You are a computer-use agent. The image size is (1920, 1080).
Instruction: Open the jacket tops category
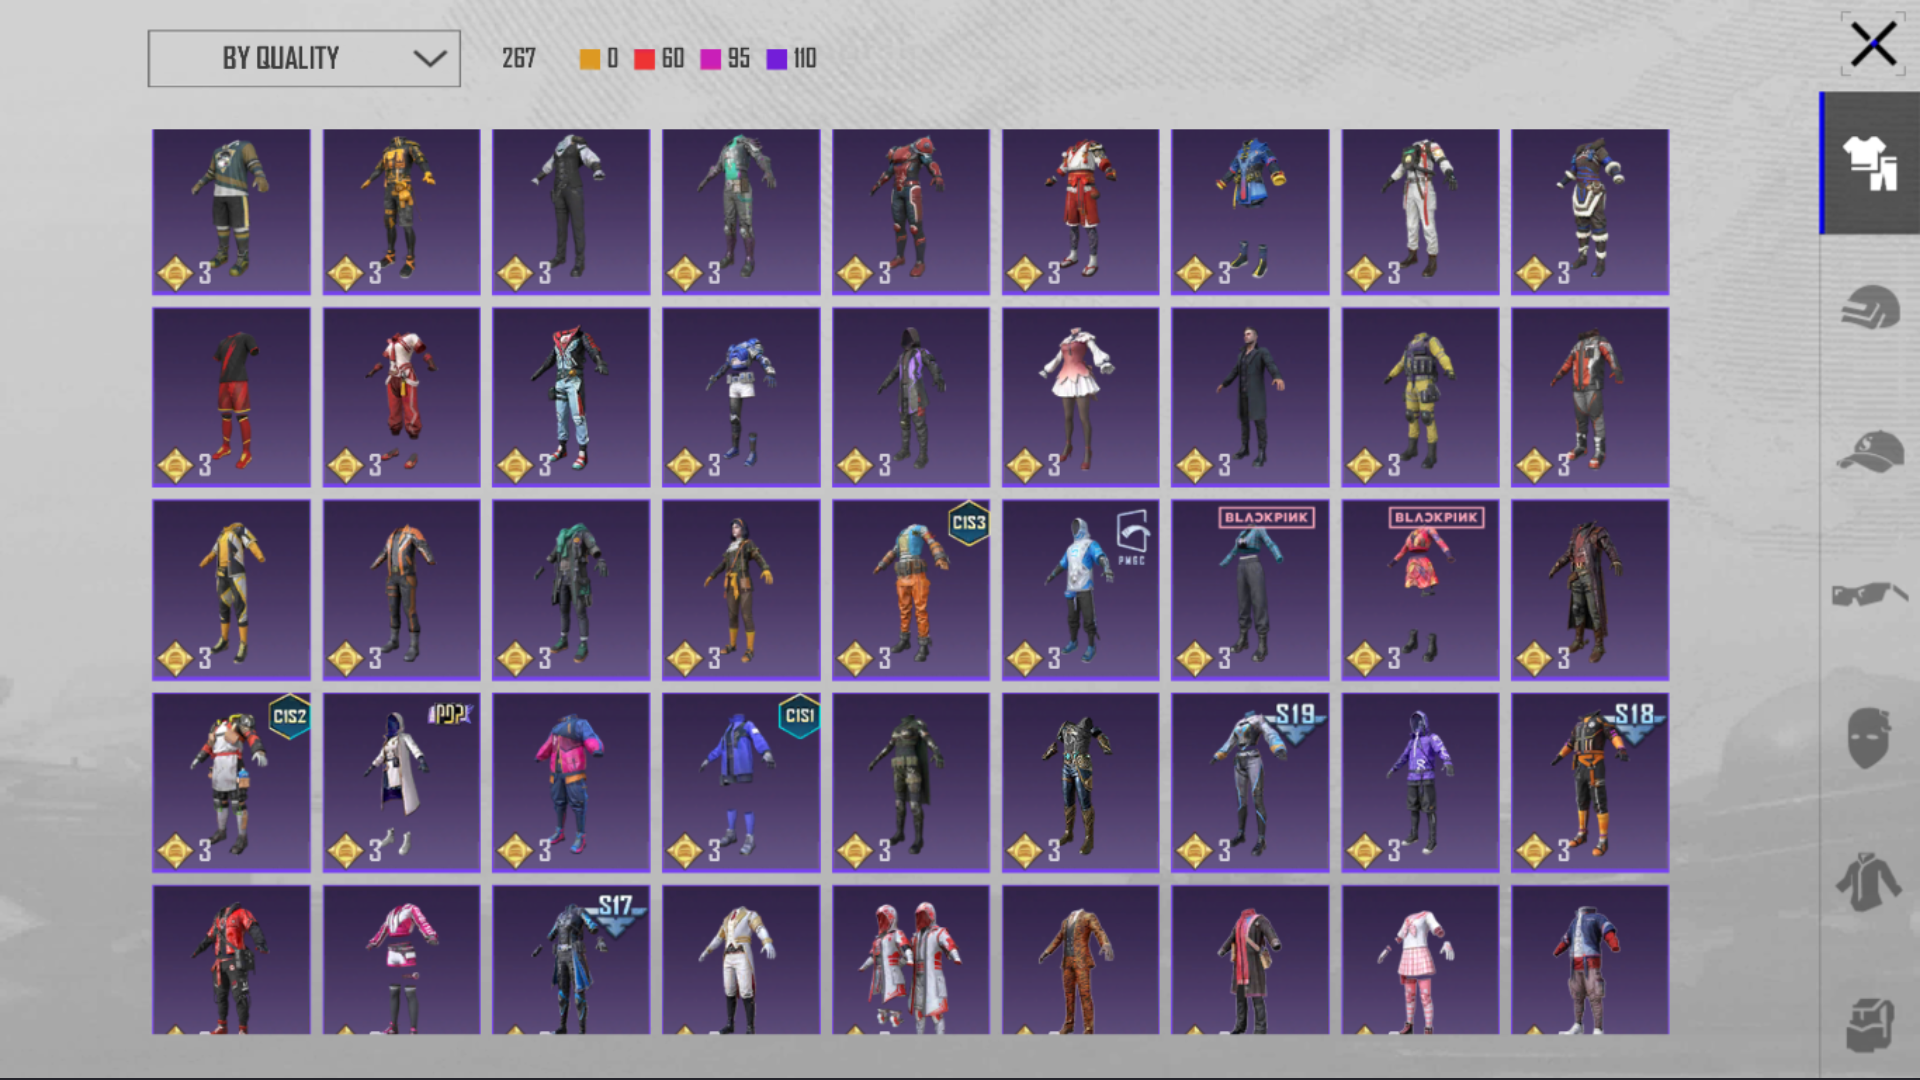pyautogui.click(x=1869, y=882)
